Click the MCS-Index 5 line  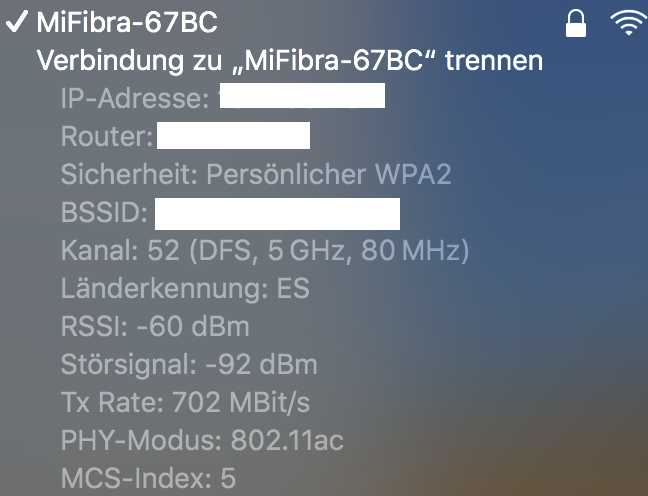pyautogui.click(x=148, y=477)
